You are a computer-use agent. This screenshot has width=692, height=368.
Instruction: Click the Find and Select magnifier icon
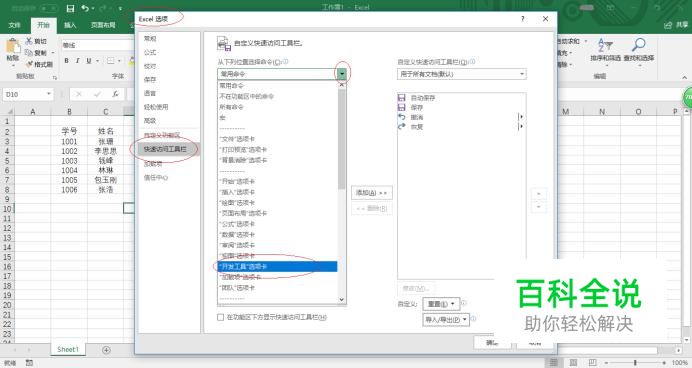tap(639, 45)
